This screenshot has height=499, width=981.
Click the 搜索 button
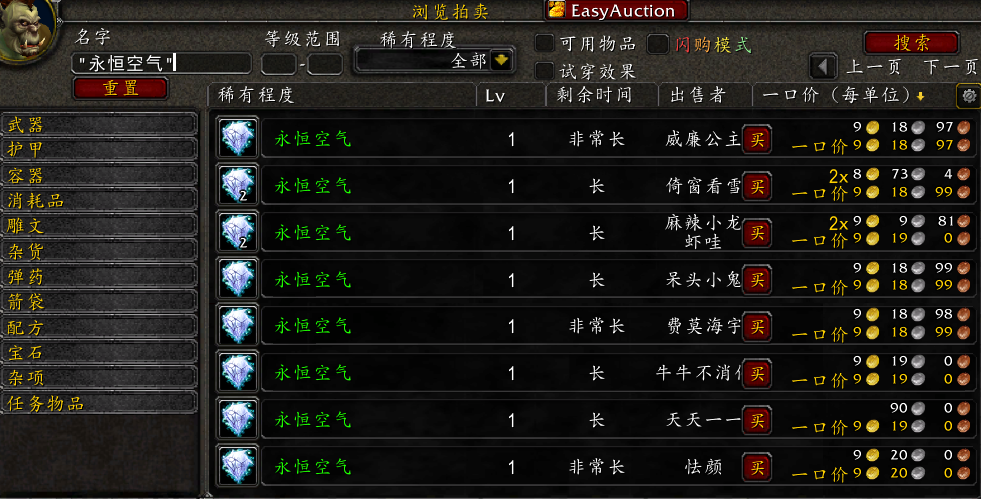[x=911, y=43]
